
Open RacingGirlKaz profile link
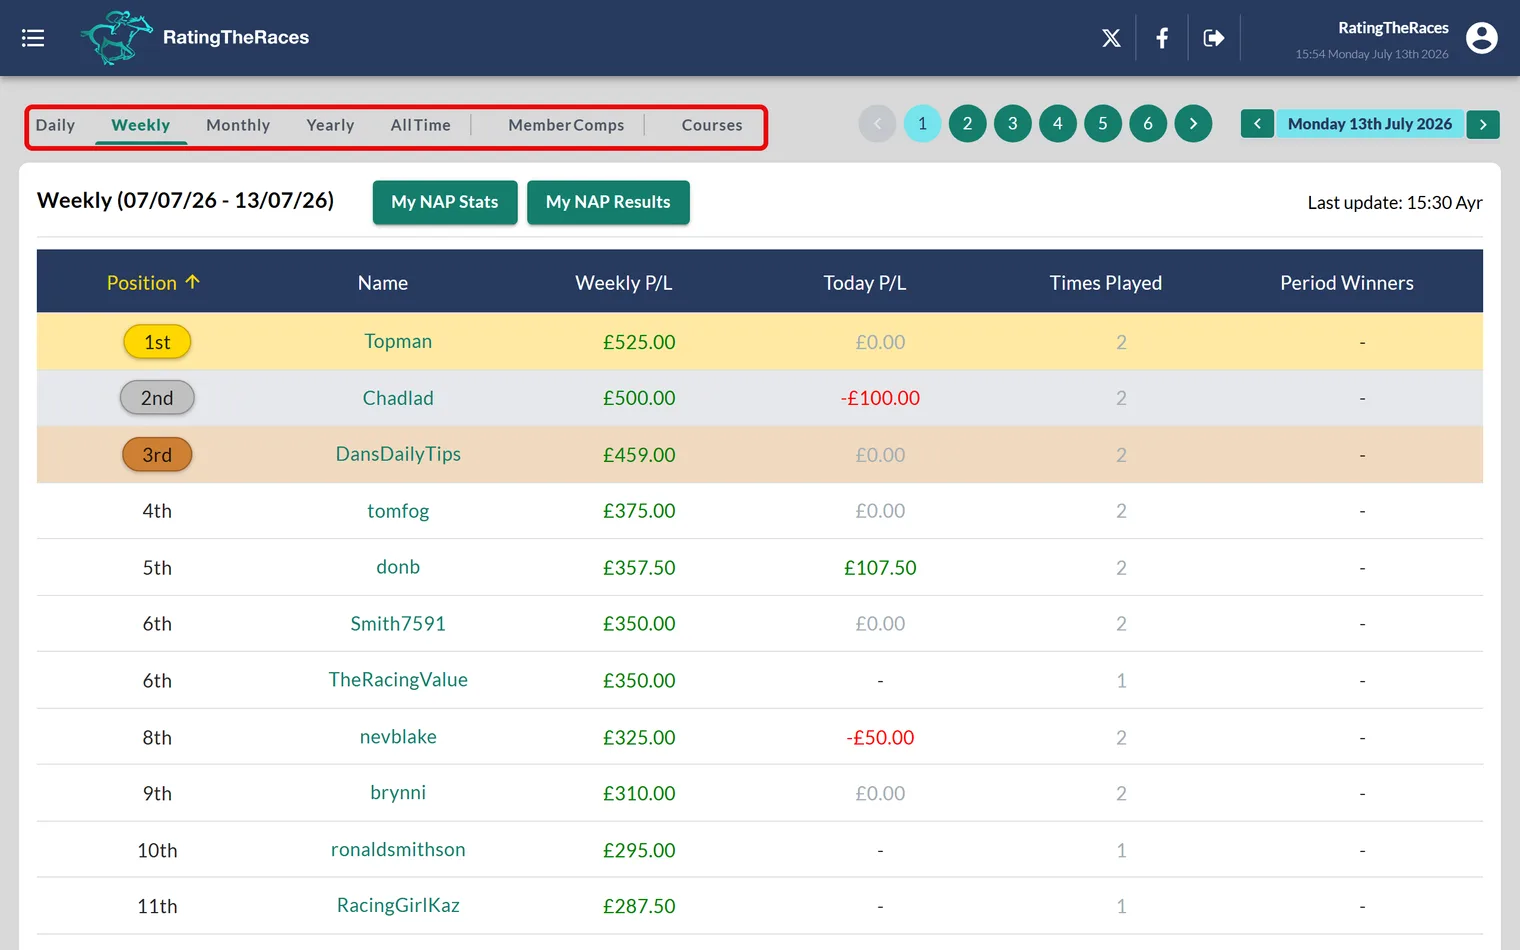click(x=398, y=906)
